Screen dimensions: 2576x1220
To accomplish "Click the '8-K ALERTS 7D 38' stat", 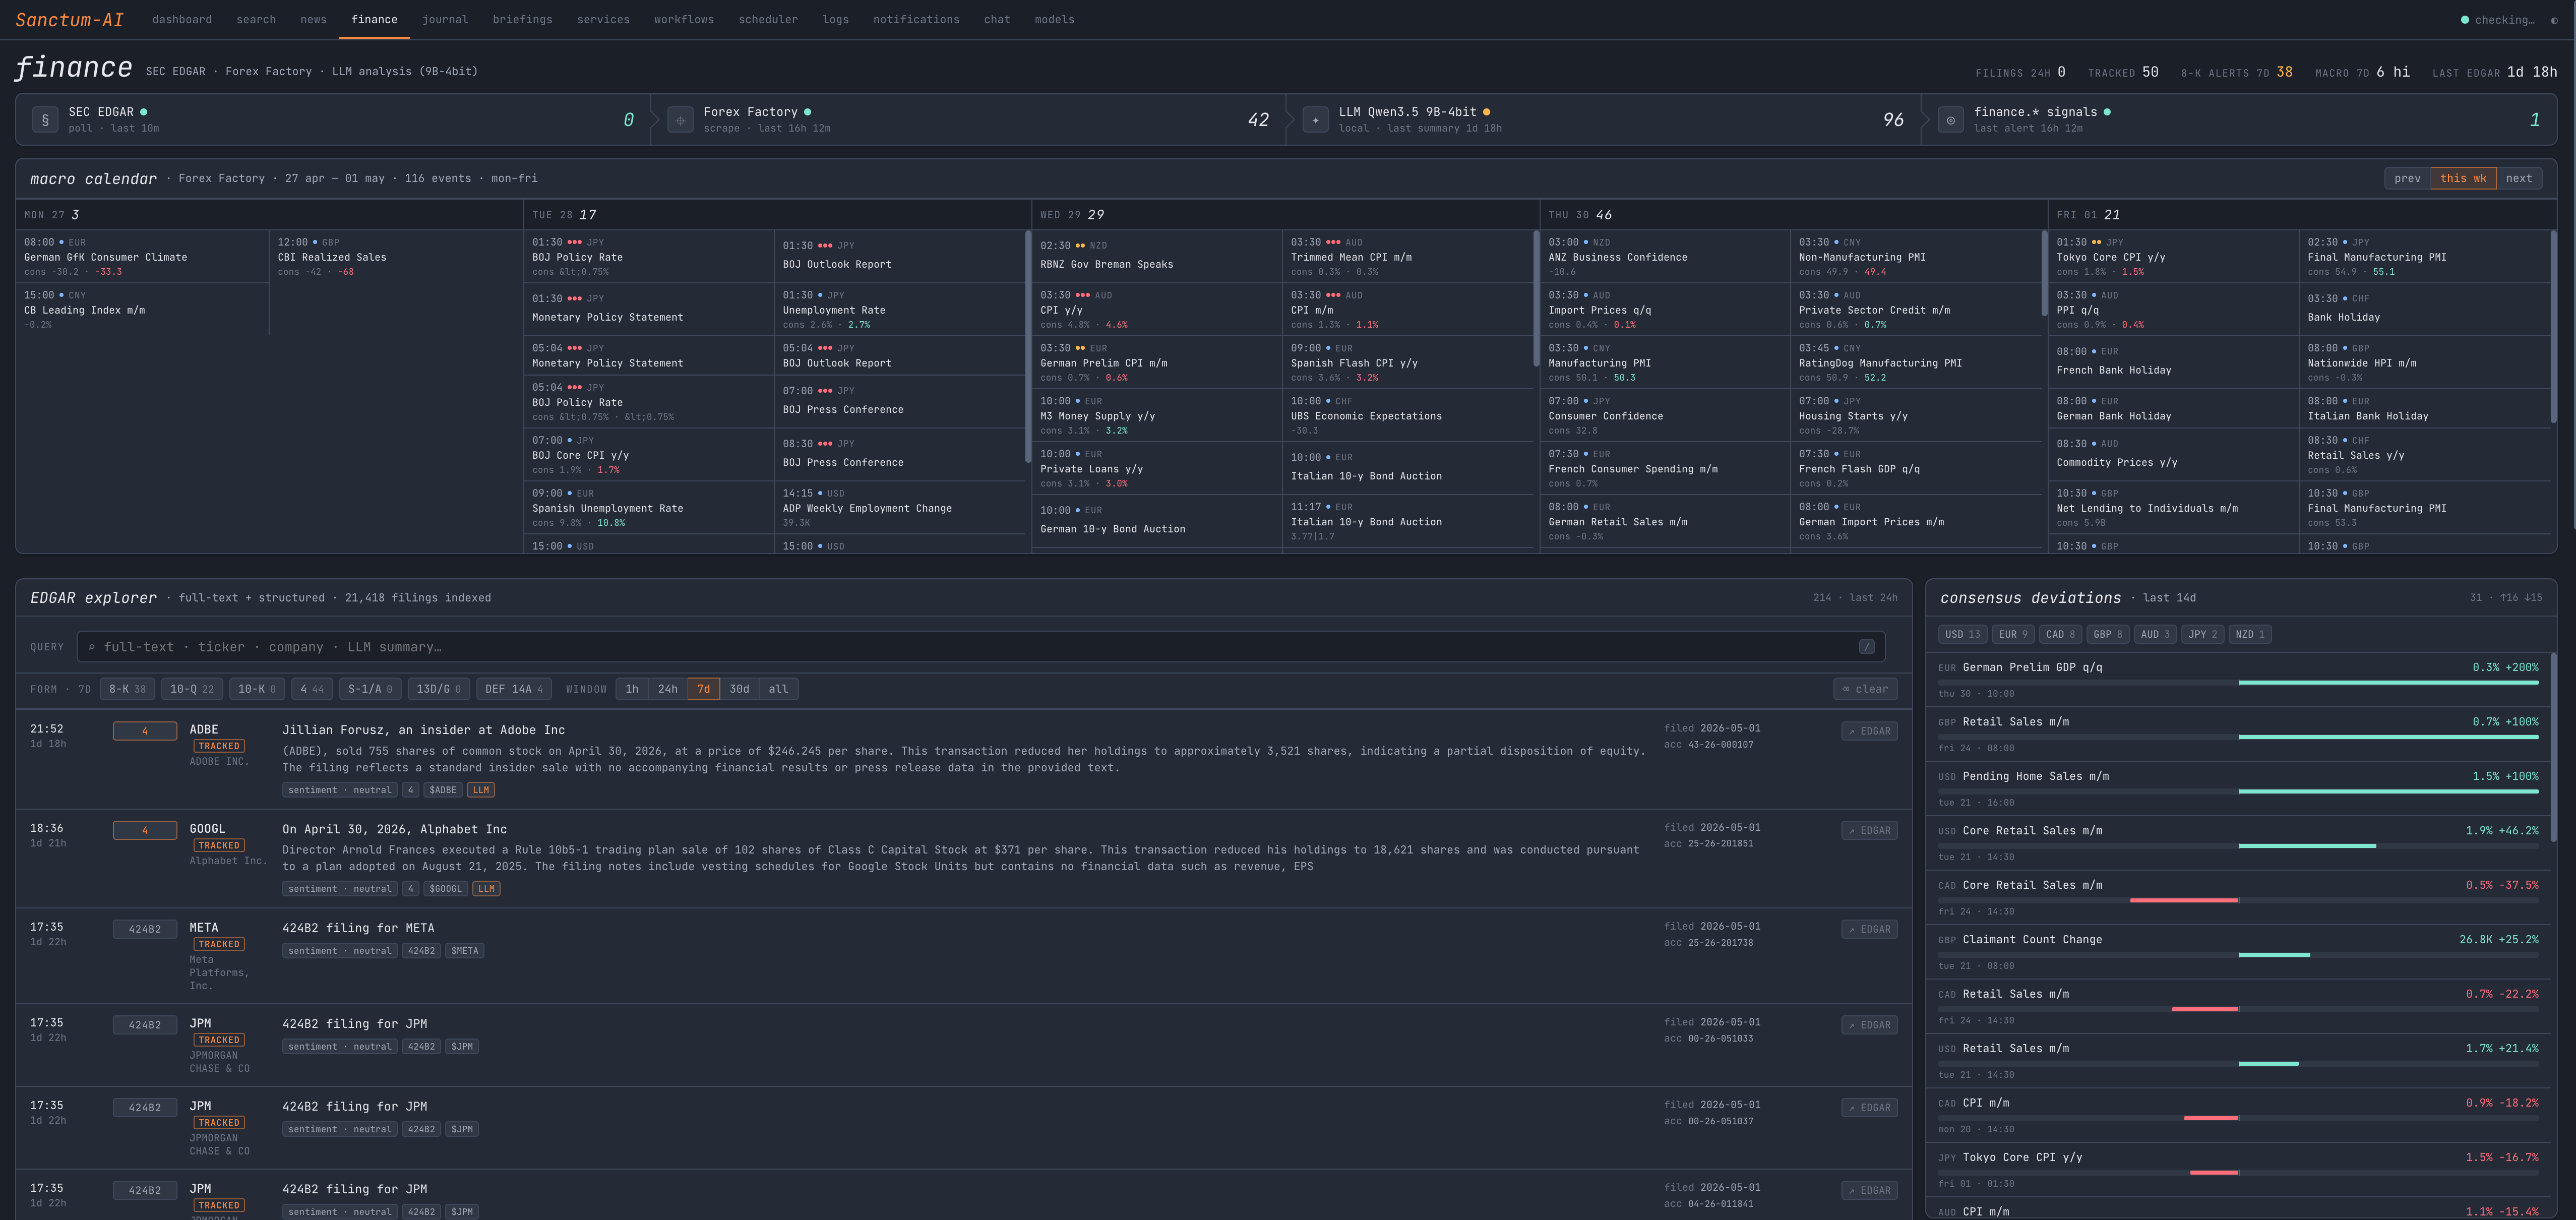I will (2236, 72).
